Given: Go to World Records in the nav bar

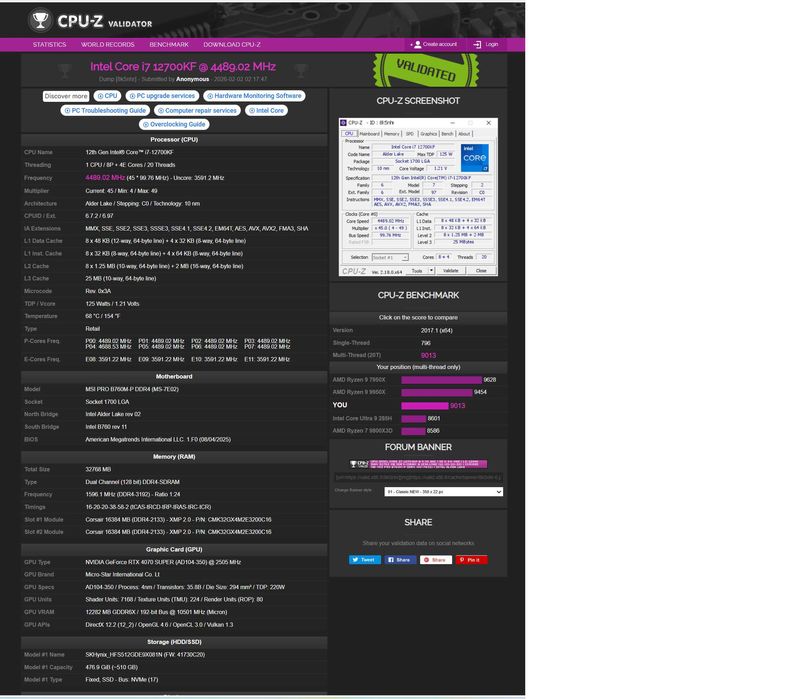Looking at the screenshot, I should pyautogui.click(x=107, y=44).
